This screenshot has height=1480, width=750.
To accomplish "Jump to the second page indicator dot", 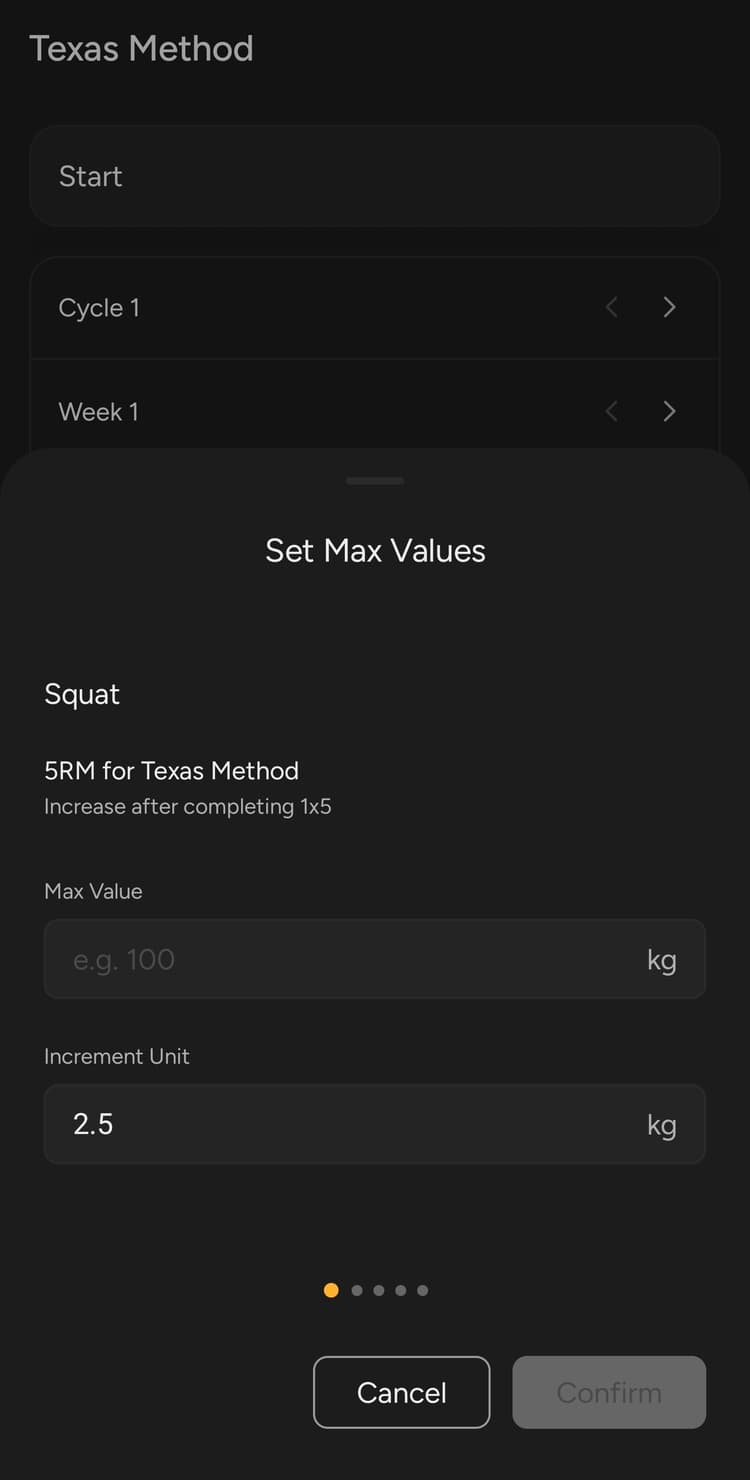I will 357,1290.
